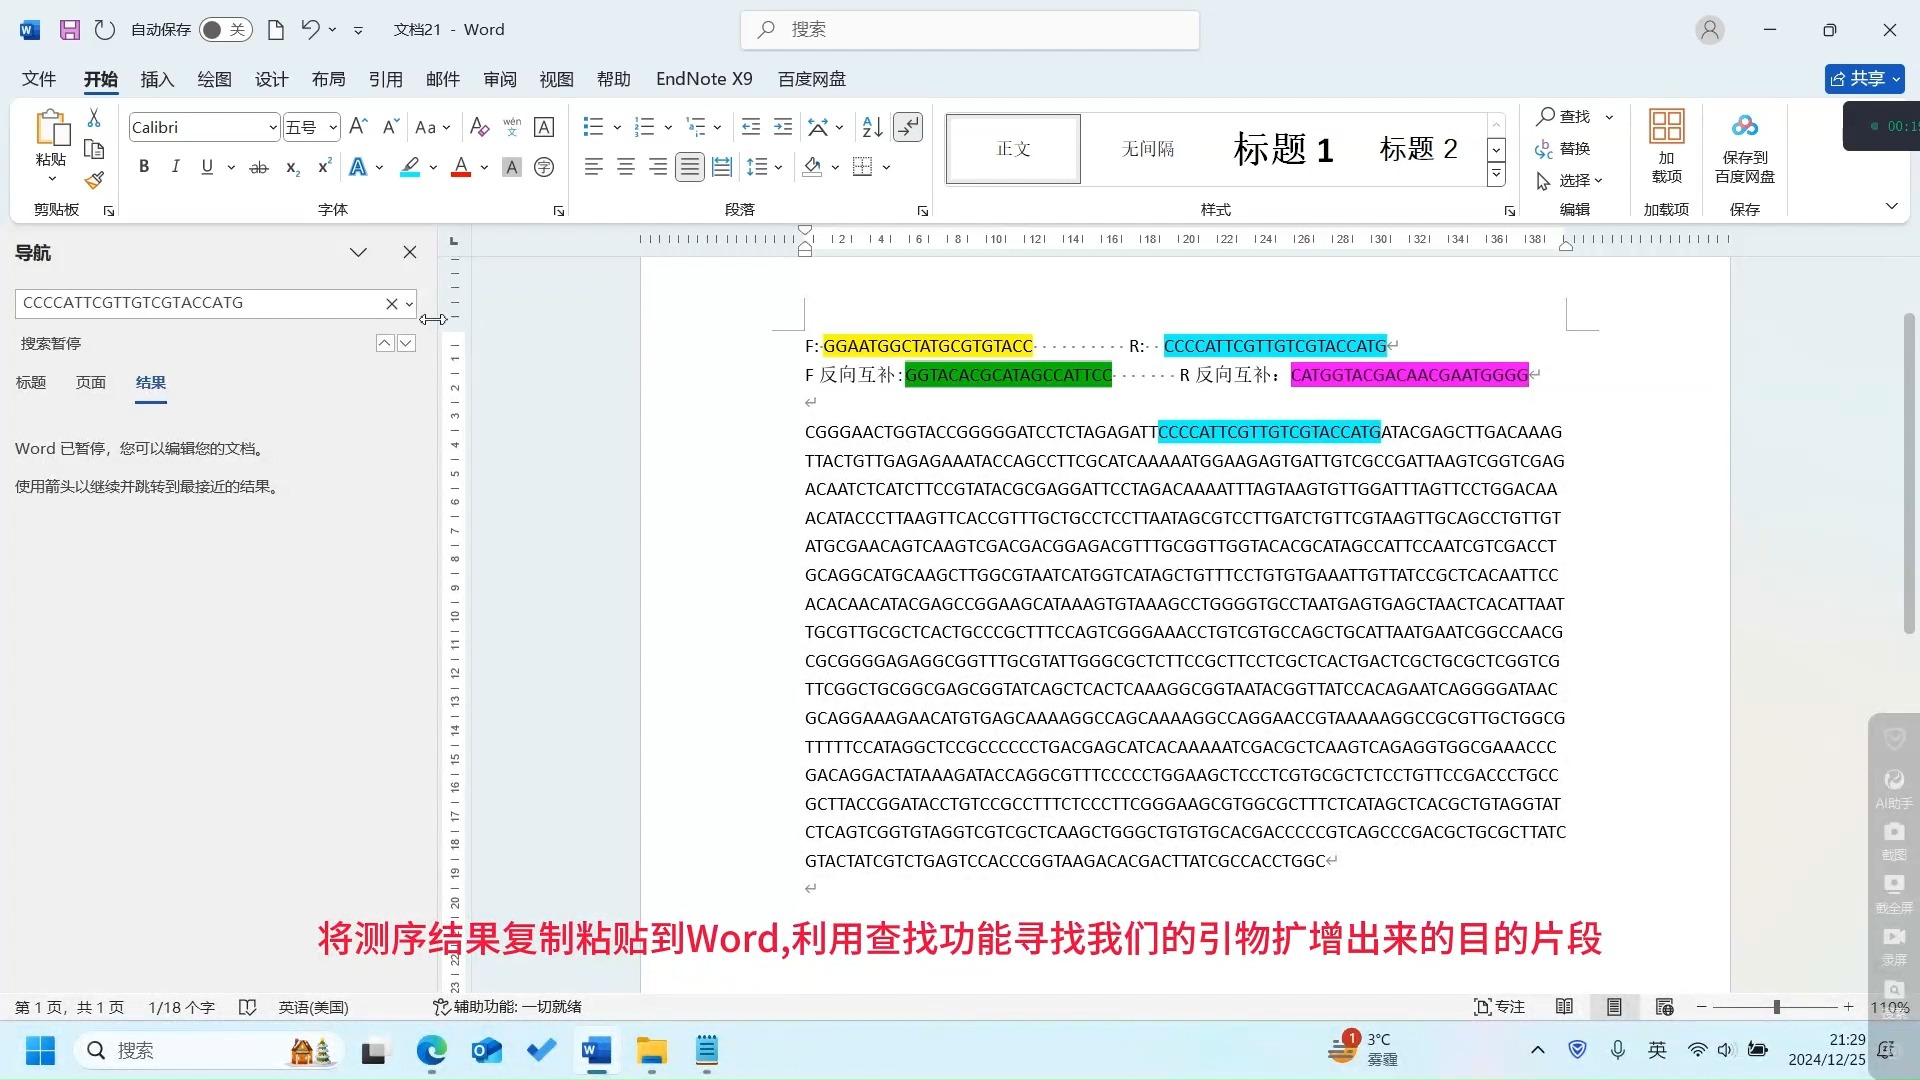Viewport: 1920px width, 1080px height.
Task: Increase font size with grow font icon
Action: (x=358, y=127)
